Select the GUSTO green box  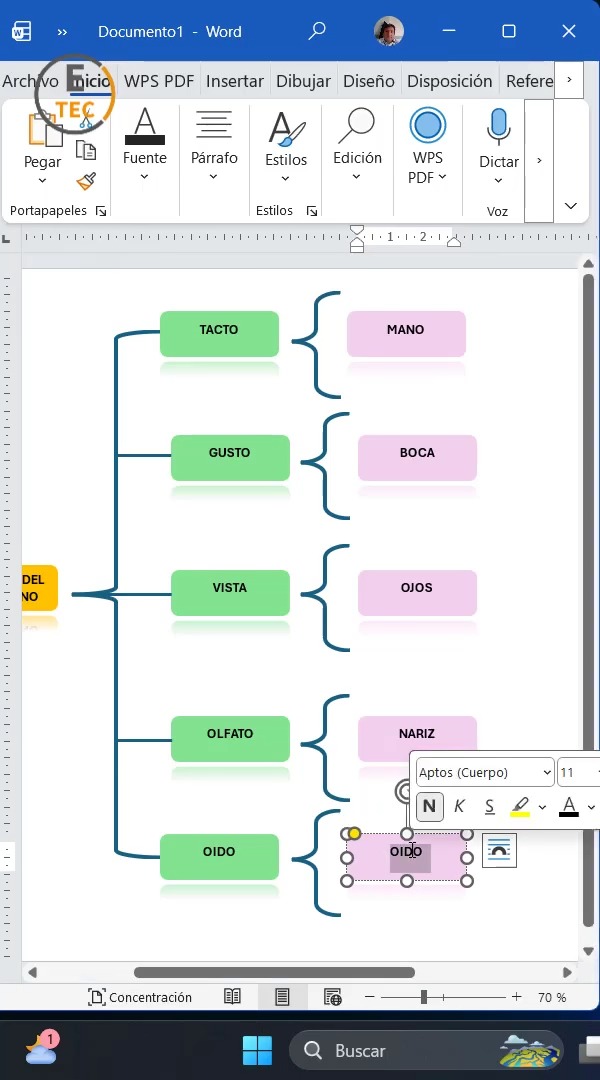coord(230,457)
